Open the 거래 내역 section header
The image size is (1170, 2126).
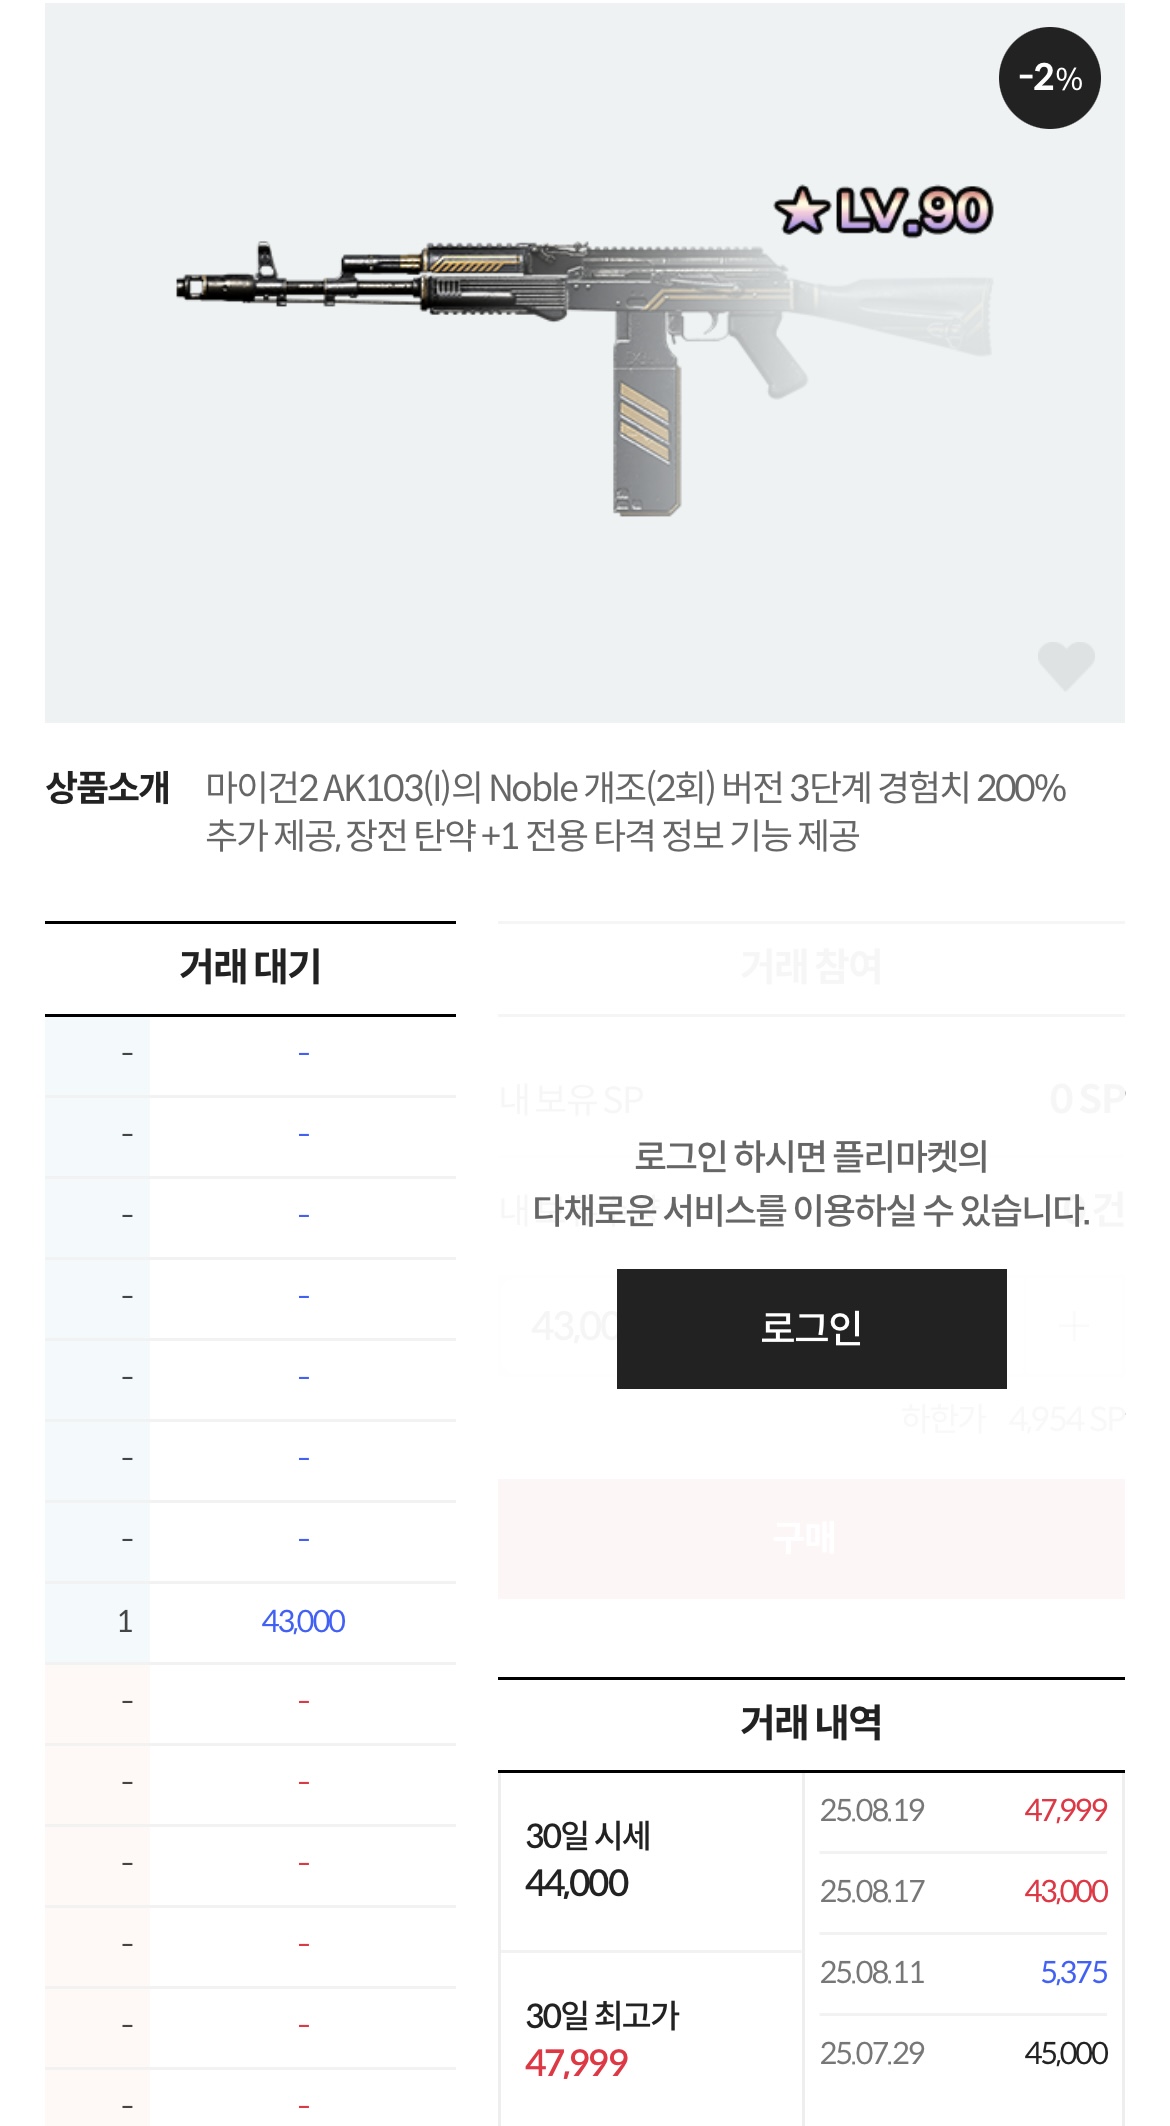[810, 1723]
